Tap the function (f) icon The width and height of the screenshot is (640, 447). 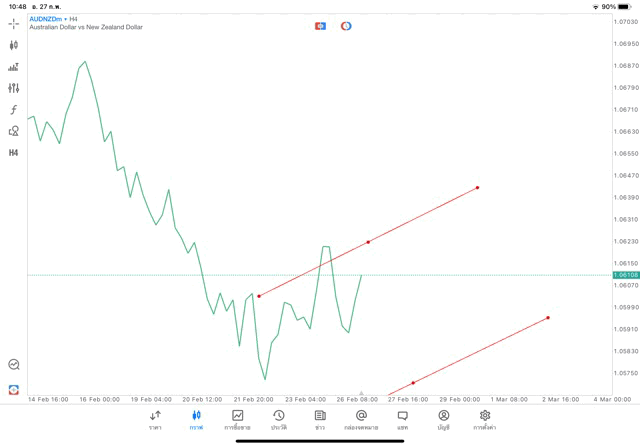click(x=14, y=110)
